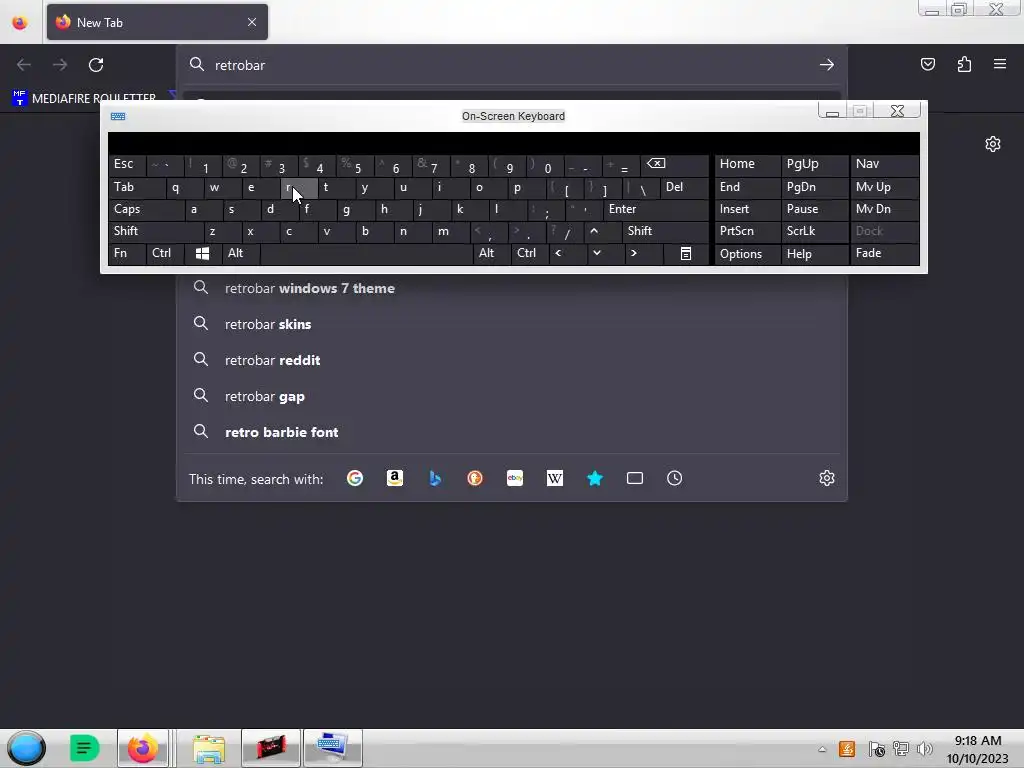Reload the current page
The width and height of the screenshot is (1024, 768).
(x=96, y=65)
